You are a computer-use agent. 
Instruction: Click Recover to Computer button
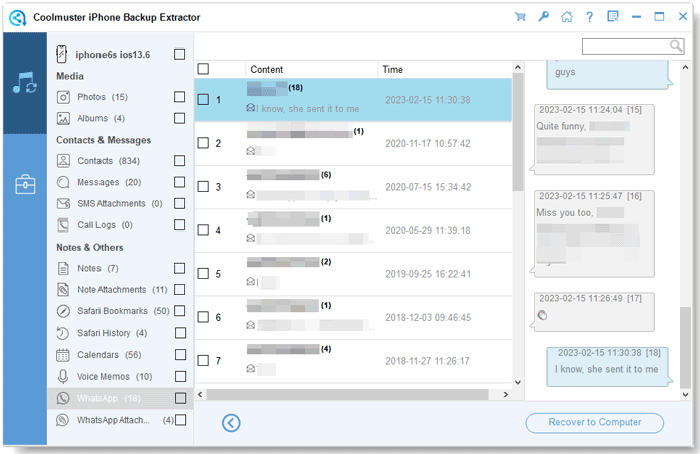(595, 422)
